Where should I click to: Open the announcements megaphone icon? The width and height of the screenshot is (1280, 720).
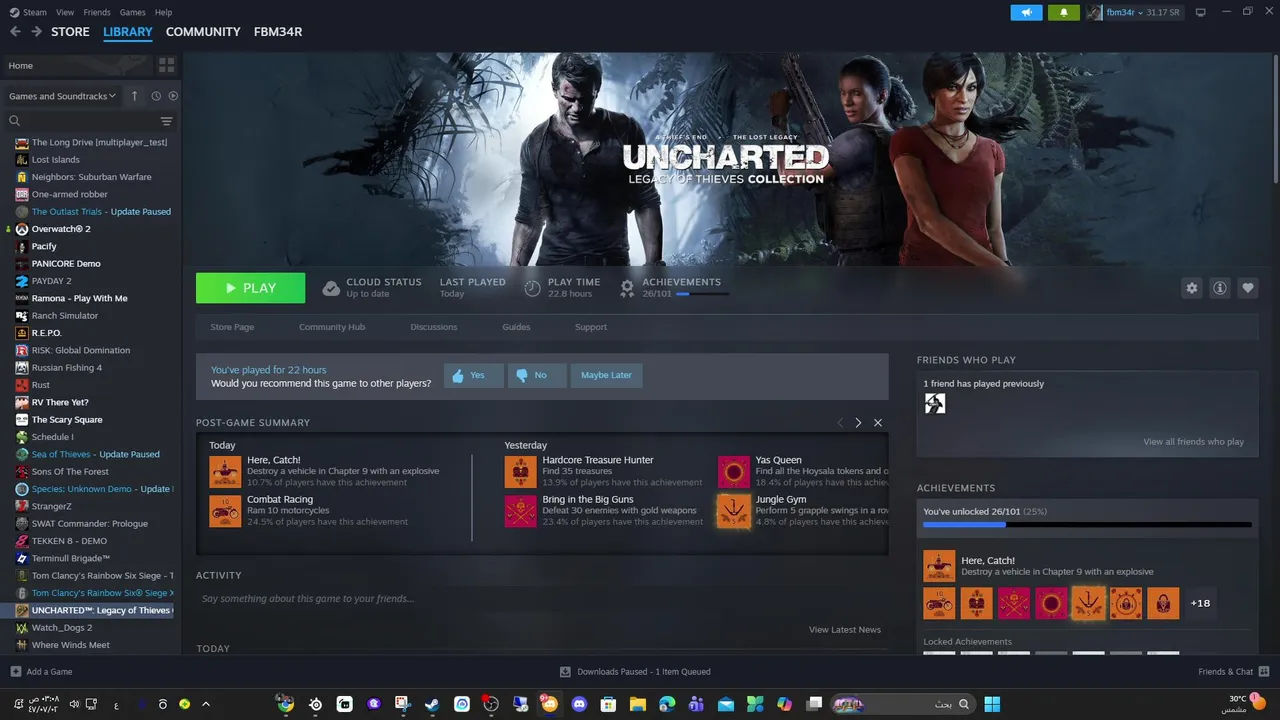pyautogui.click(x=1026, y=12)
